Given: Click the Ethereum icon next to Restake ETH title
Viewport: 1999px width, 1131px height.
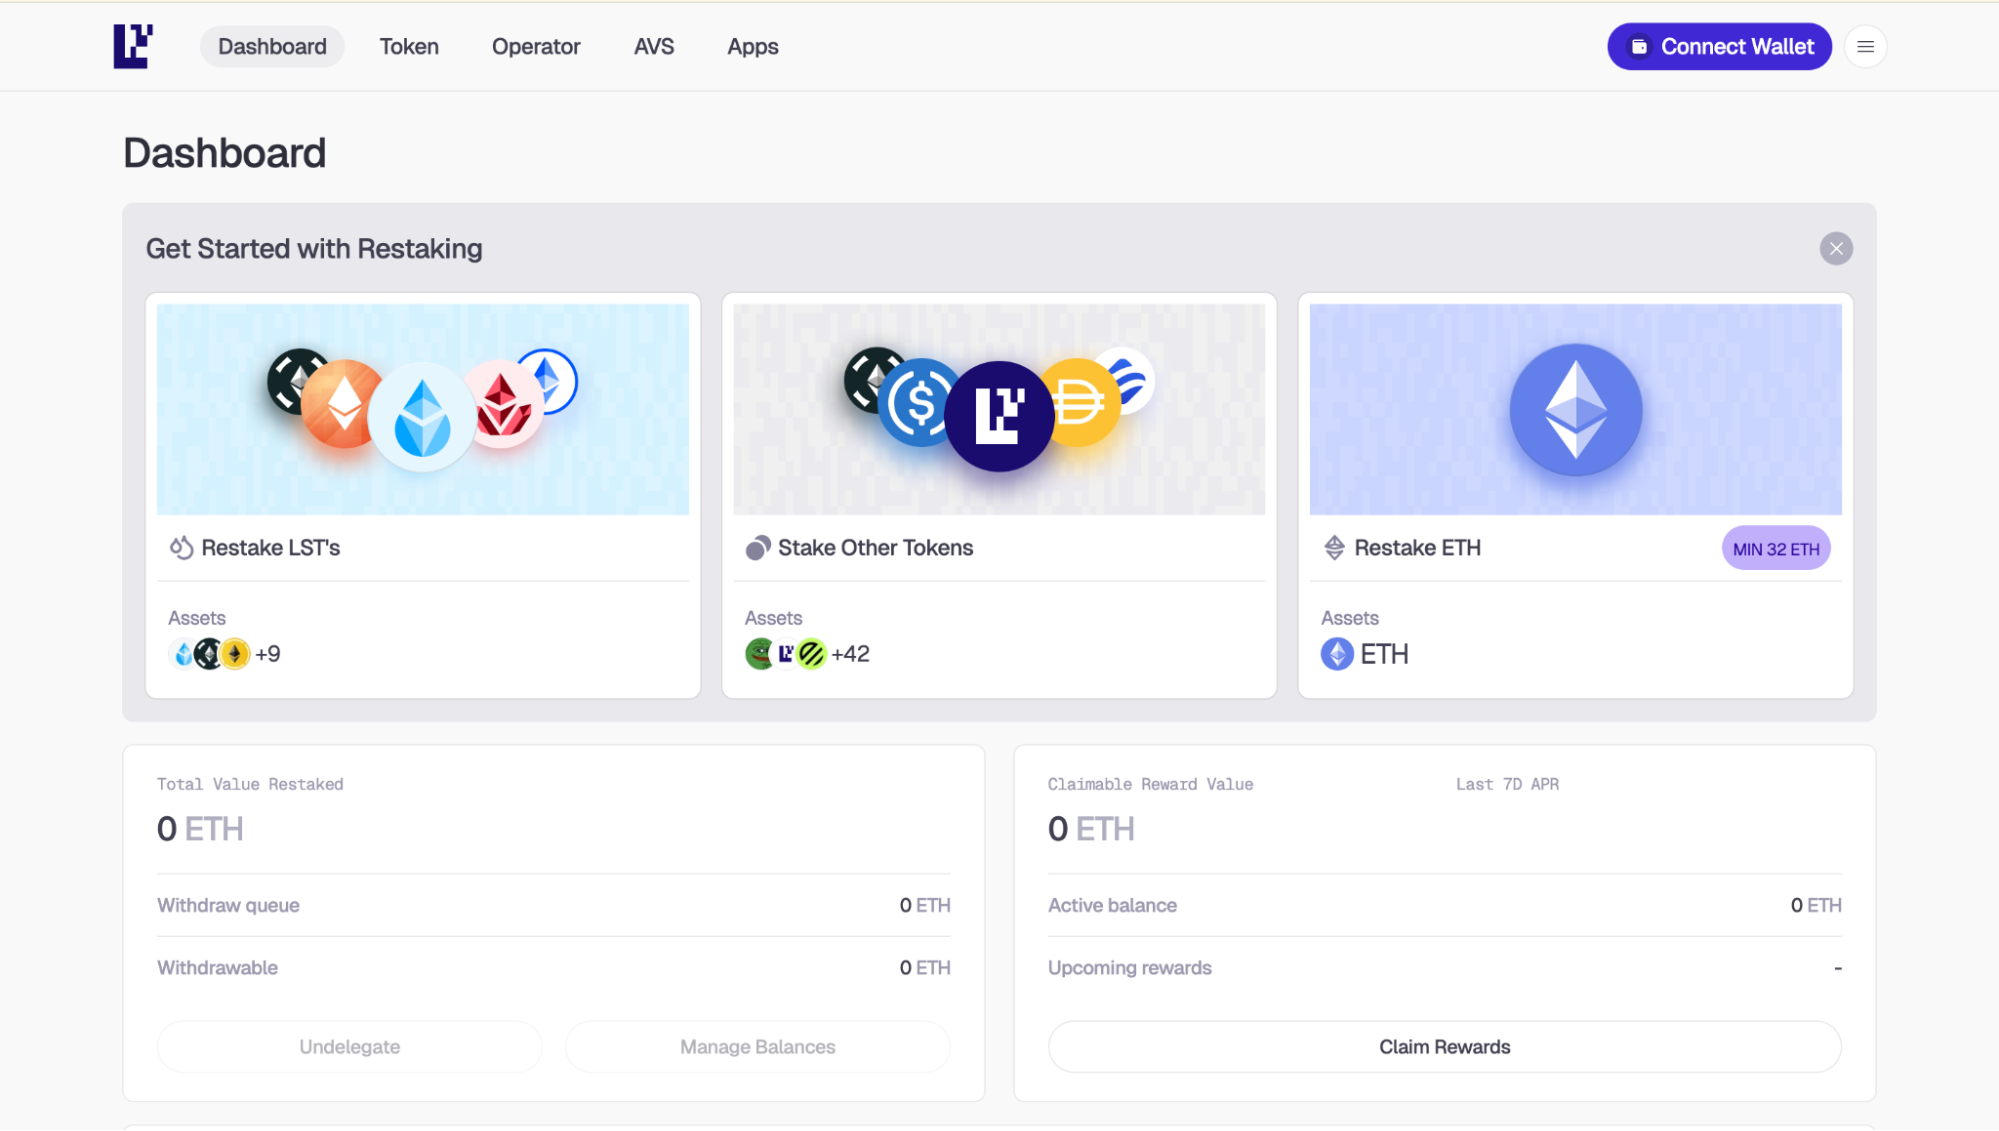Looking at the screenshot, I should point(1334,548).
